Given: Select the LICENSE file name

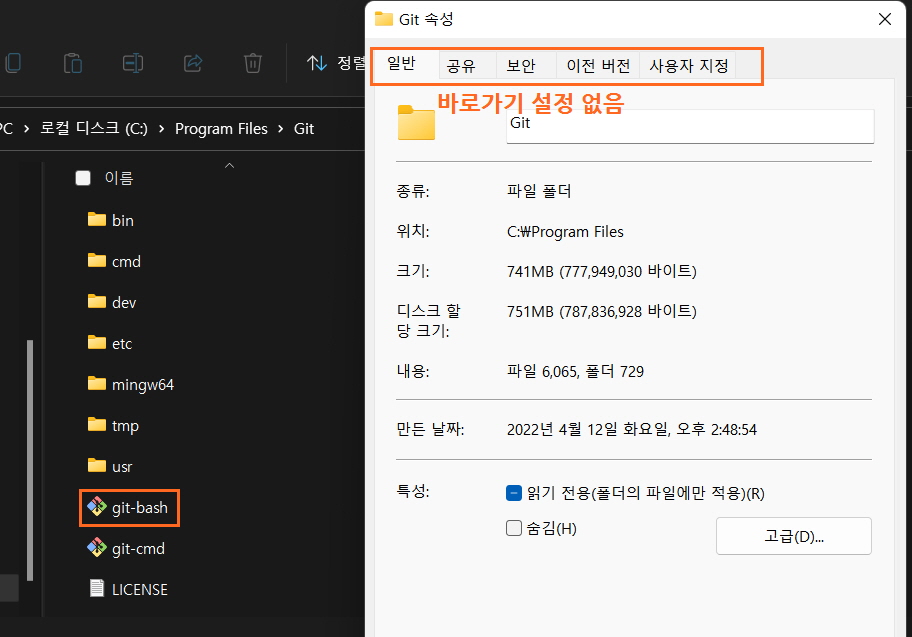Looking at the screenshot, I should (140, 590).
